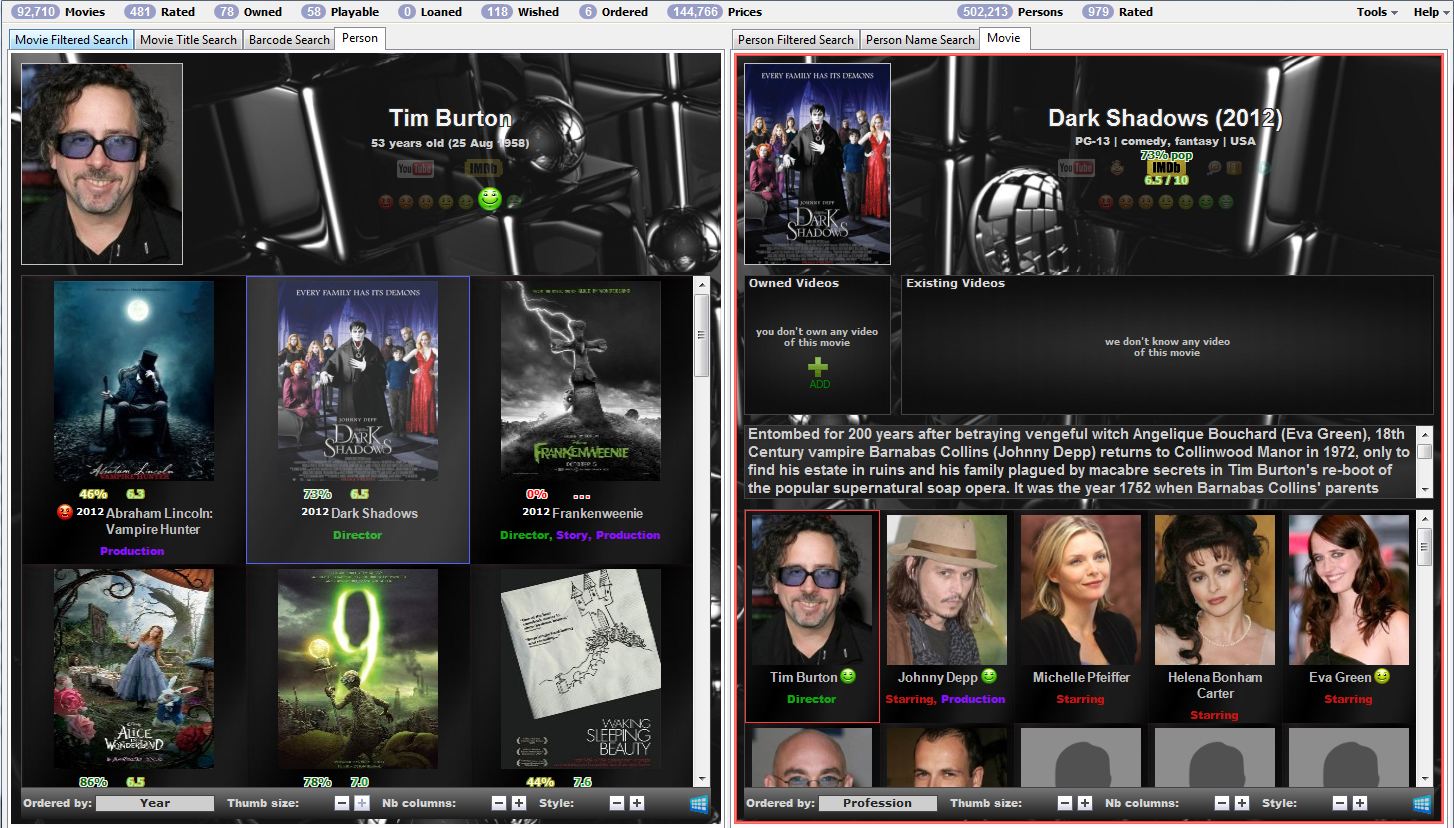Screen dimensions: 1454x828
Task: Decrease Thumb size in the Person panel
Action: pos(342,803)
